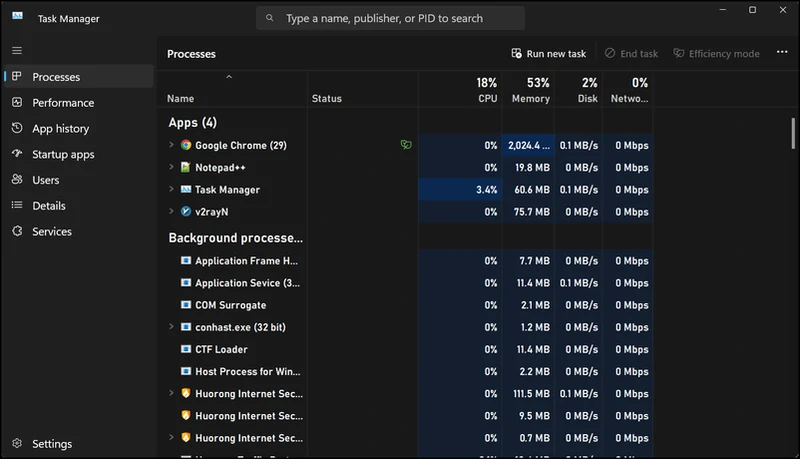Switch to the Details tab

49,206
